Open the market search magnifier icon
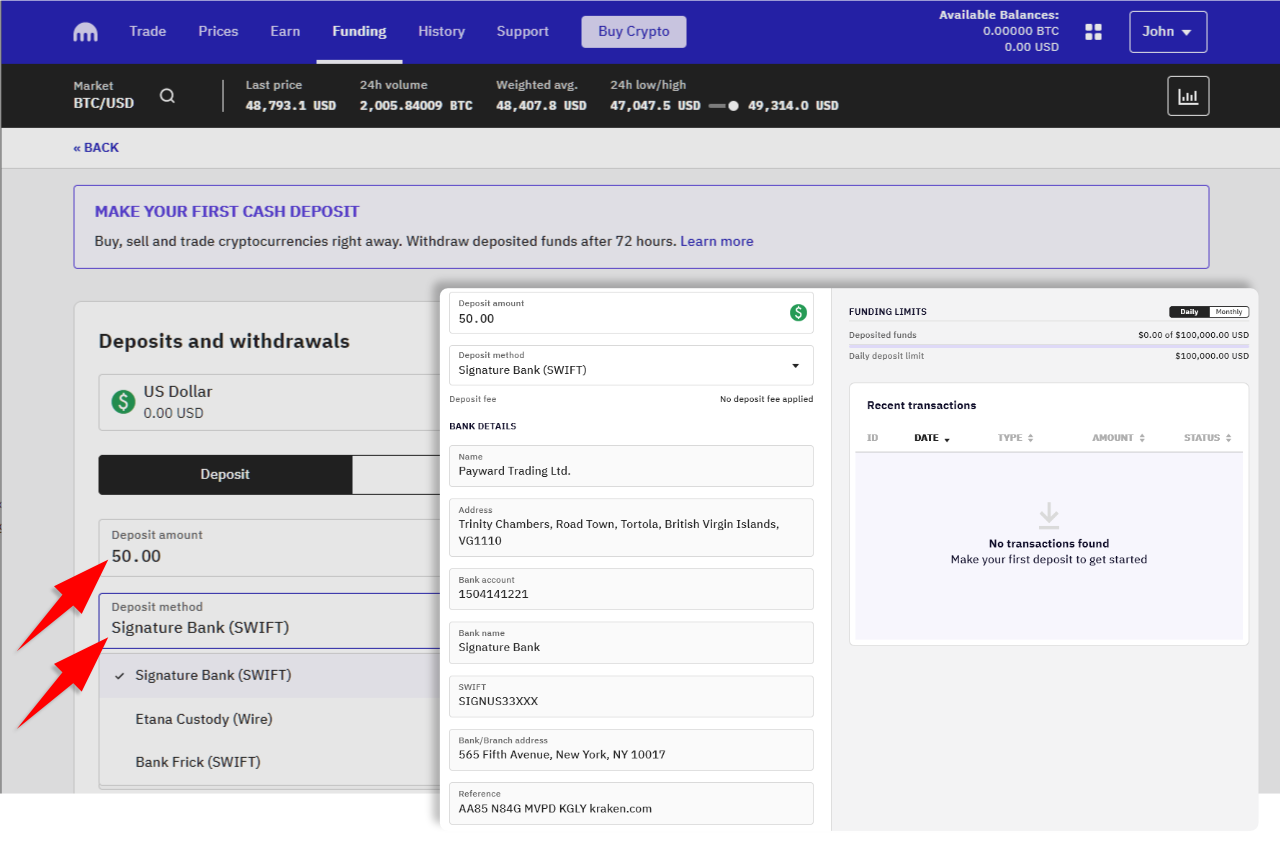 click(167, 96)
